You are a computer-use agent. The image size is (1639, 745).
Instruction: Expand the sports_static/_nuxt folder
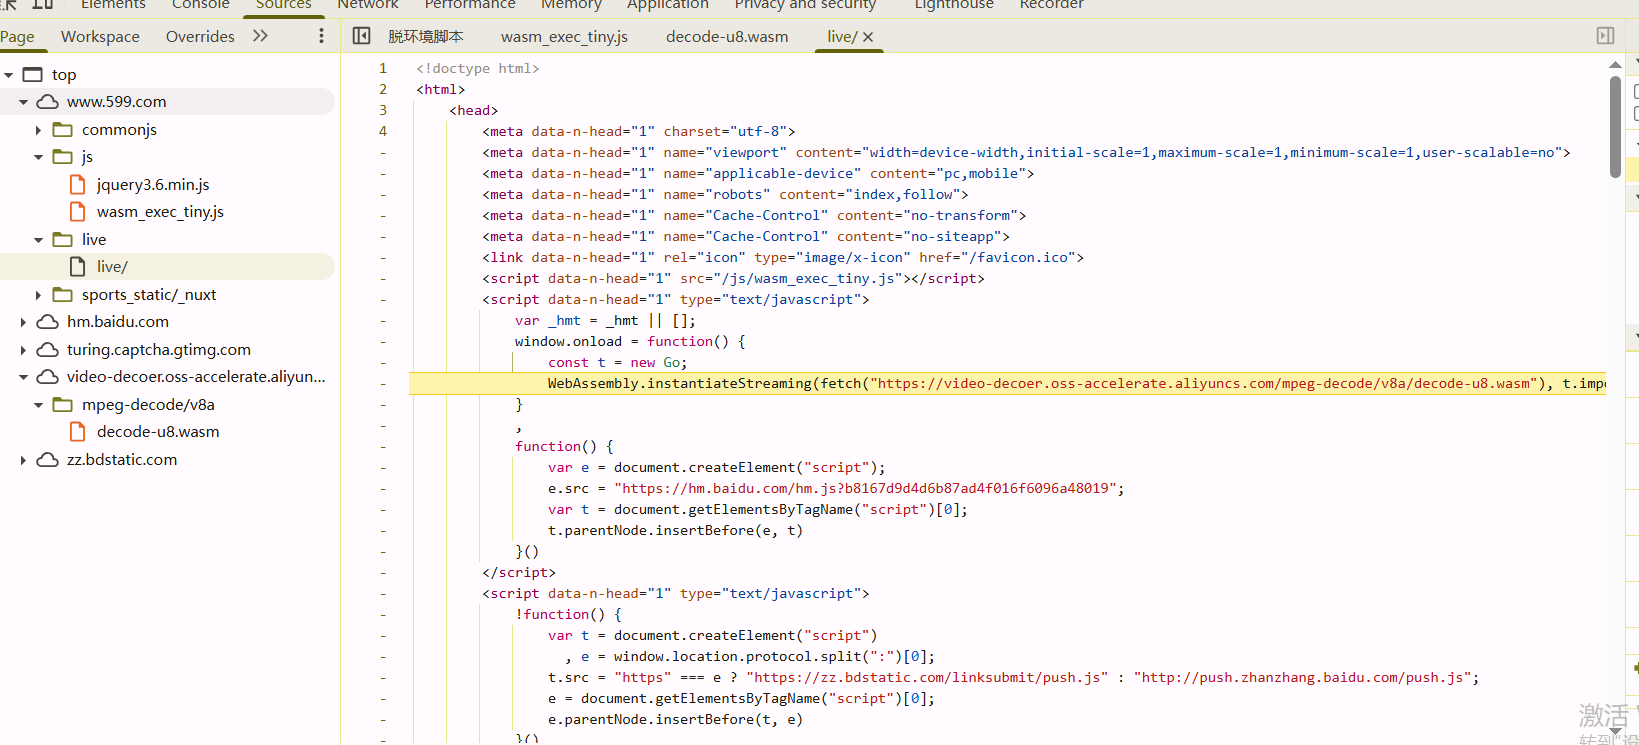38,295
